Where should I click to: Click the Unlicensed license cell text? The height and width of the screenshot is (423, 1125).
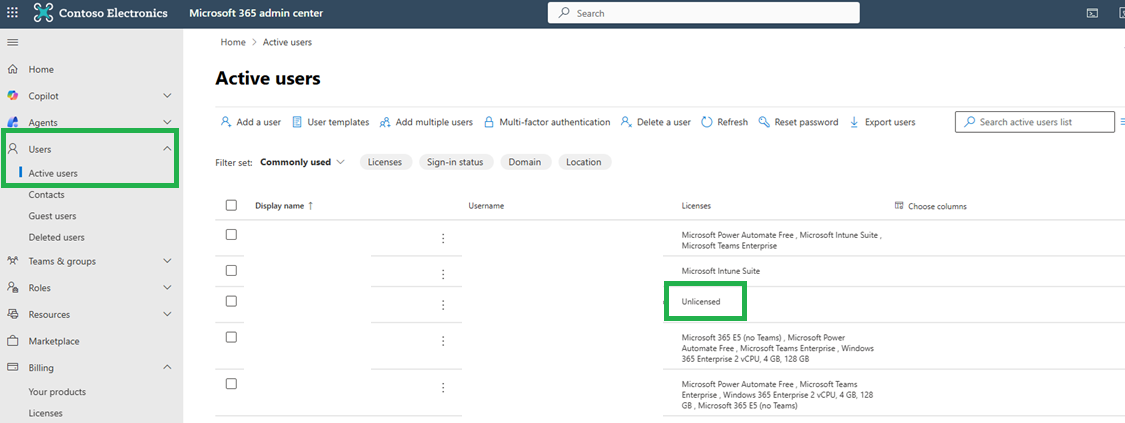pos(701,302)
